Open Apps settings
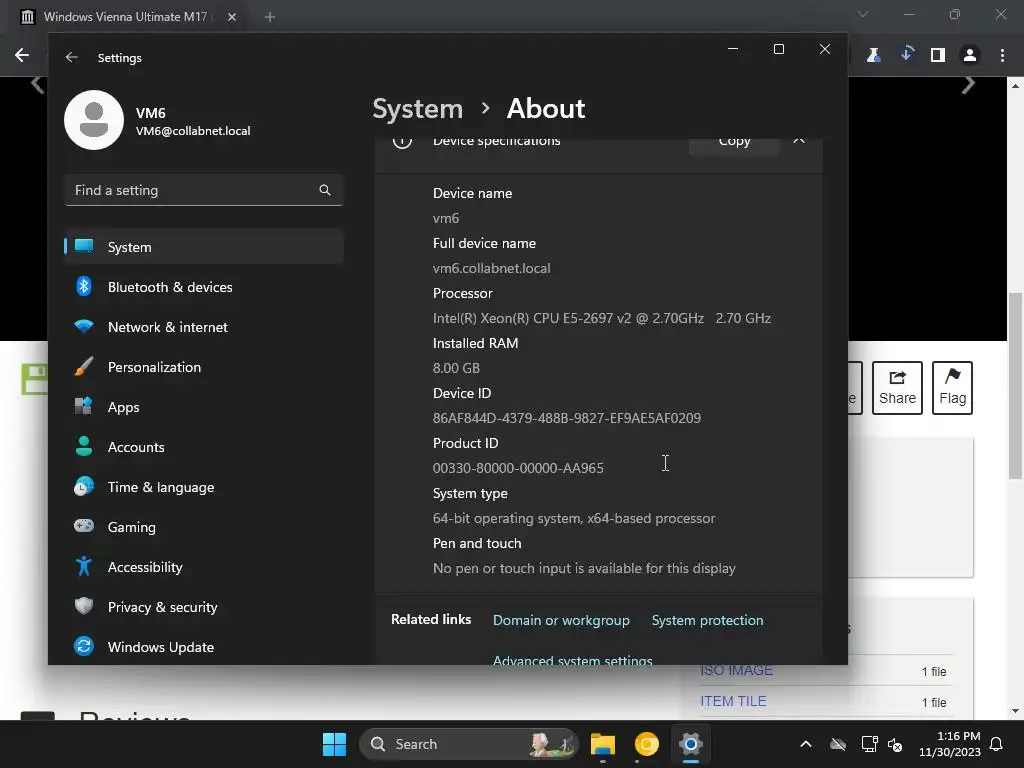Viewport: 1024px width, 768px height. coord(204,407)
